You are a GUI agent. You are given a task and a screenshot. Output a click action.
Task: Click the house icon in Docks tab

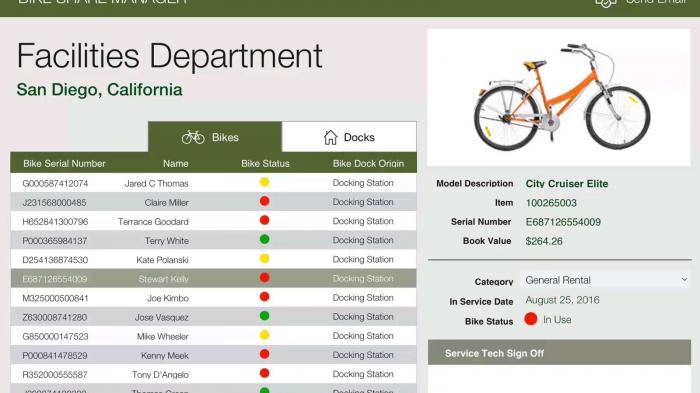point(330,137)
